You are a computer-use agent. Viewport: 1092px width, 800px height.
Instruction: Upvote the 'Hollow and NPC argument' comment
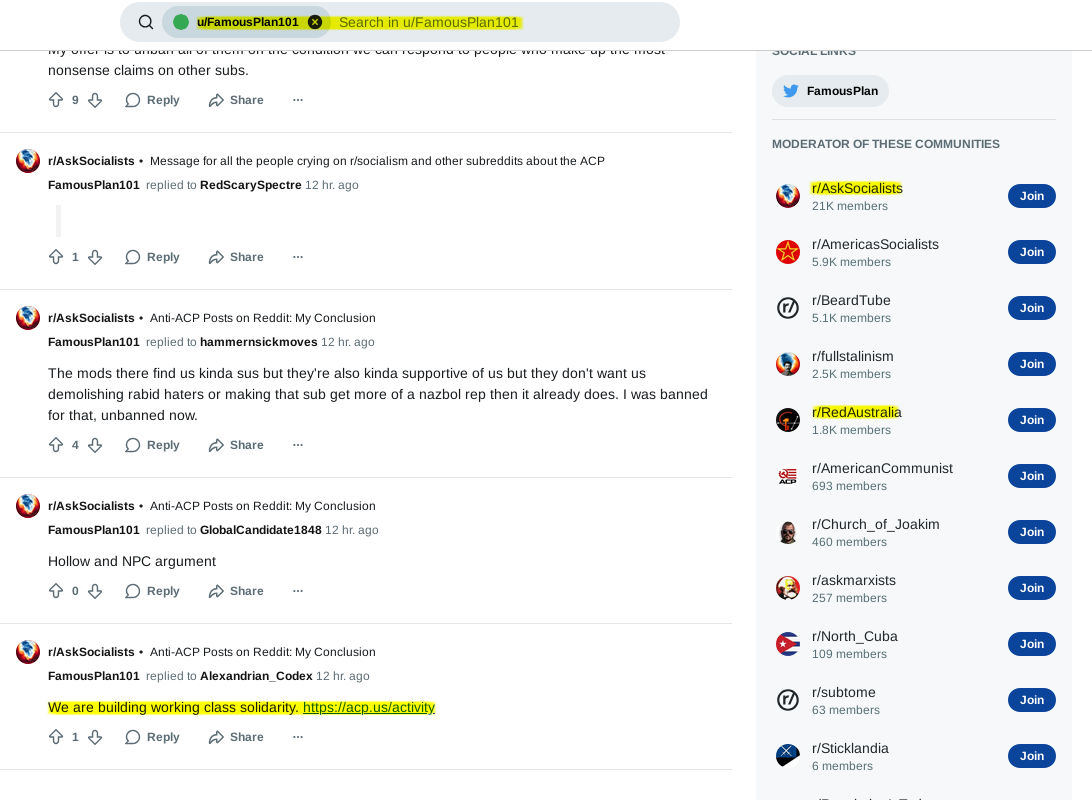point(56,591)
